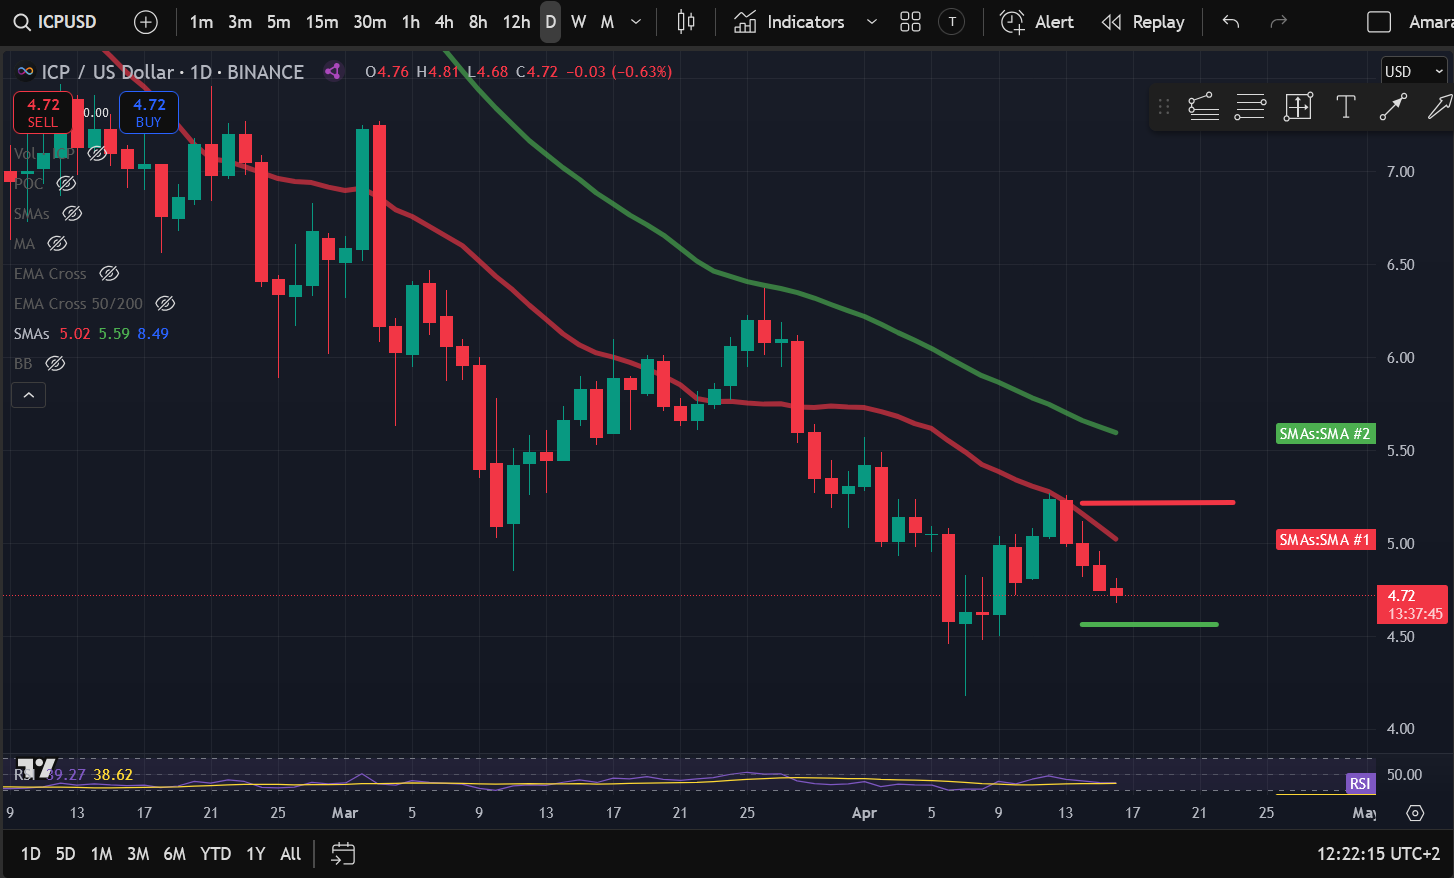The image size is (1454, 878).
Task: Show All available date range
Action: point(291,854)
